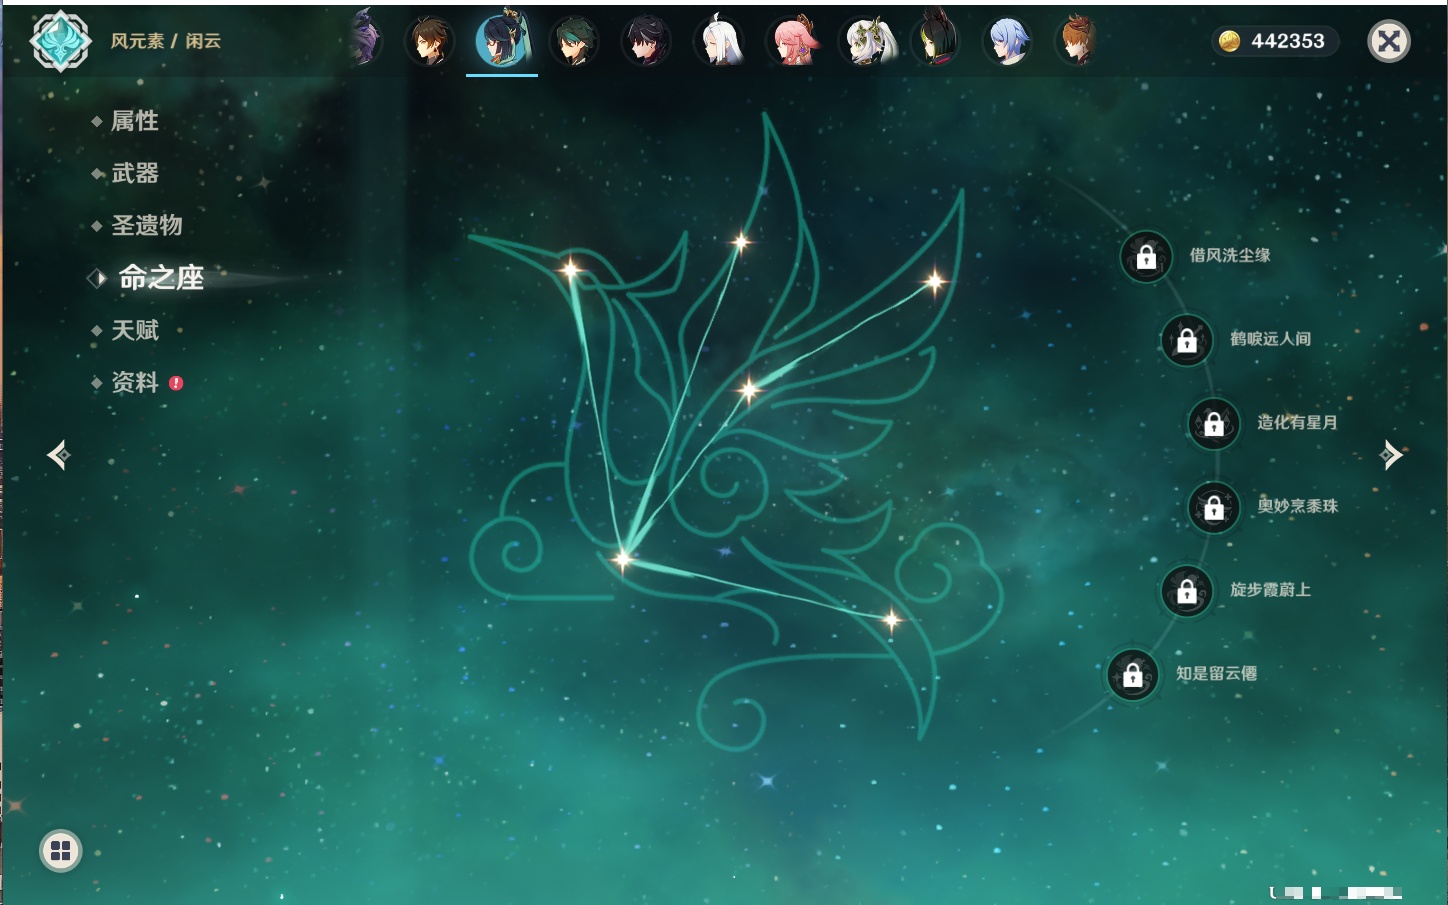Click the lock icon beside 知是留云僊
Viewport: 1448px width, 905px height.
[x=1133, y=675]
